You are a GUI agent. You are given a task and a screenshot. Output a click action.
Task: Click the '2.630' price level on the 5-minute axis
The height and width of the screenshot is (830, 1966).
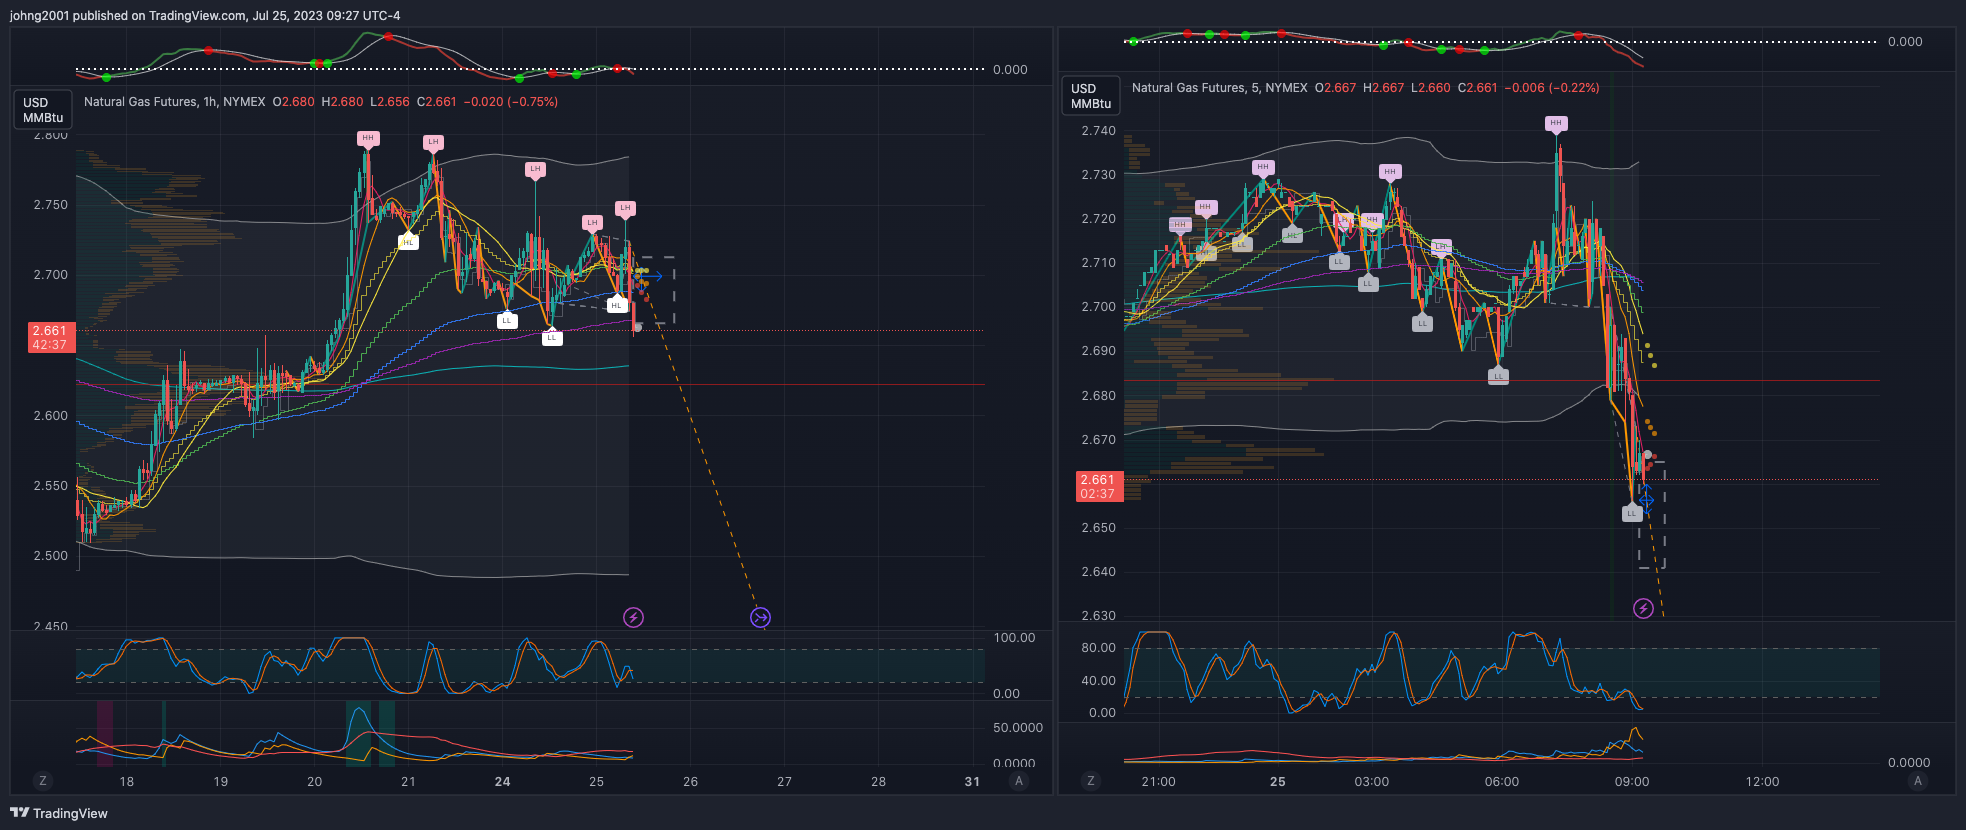[1099, 616]
